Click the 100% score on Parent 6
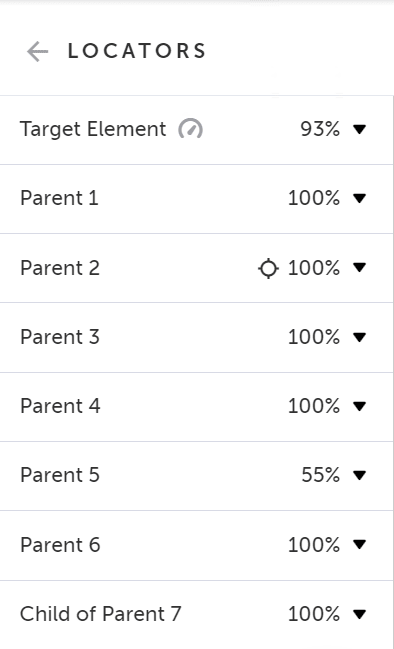 (x=314, y=544)
